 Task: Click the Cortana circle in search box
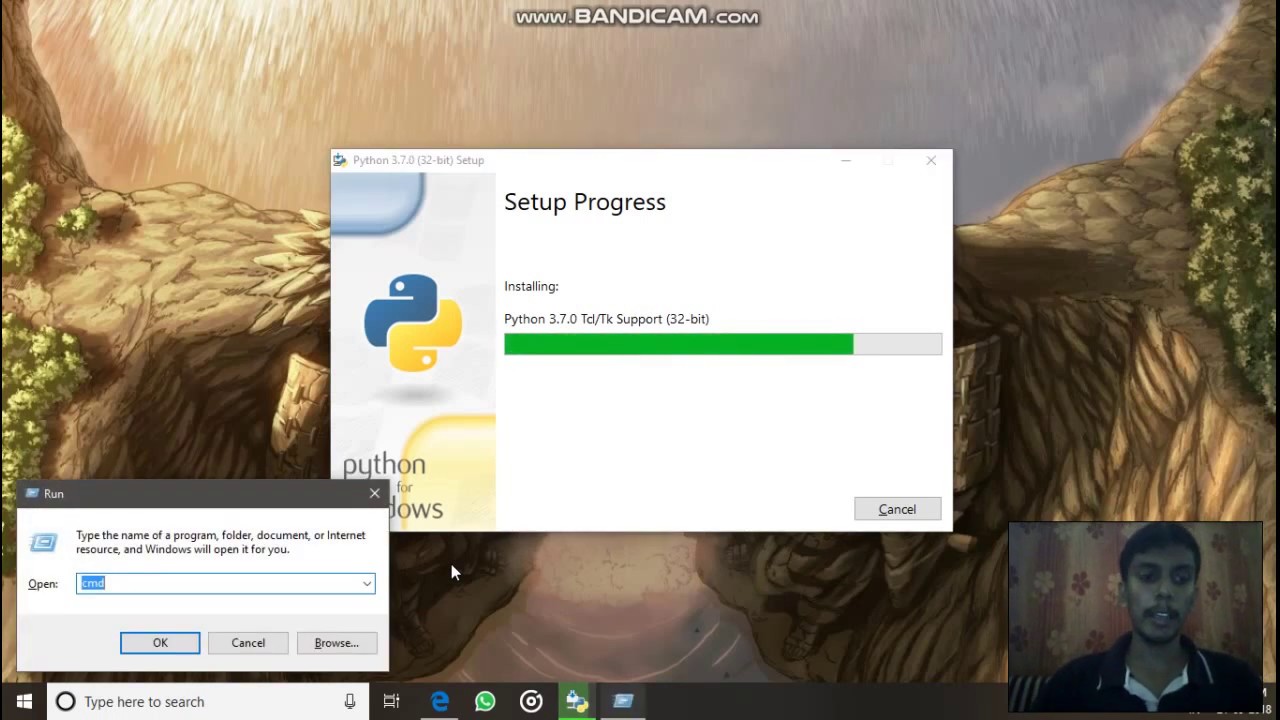coord(65,701)
